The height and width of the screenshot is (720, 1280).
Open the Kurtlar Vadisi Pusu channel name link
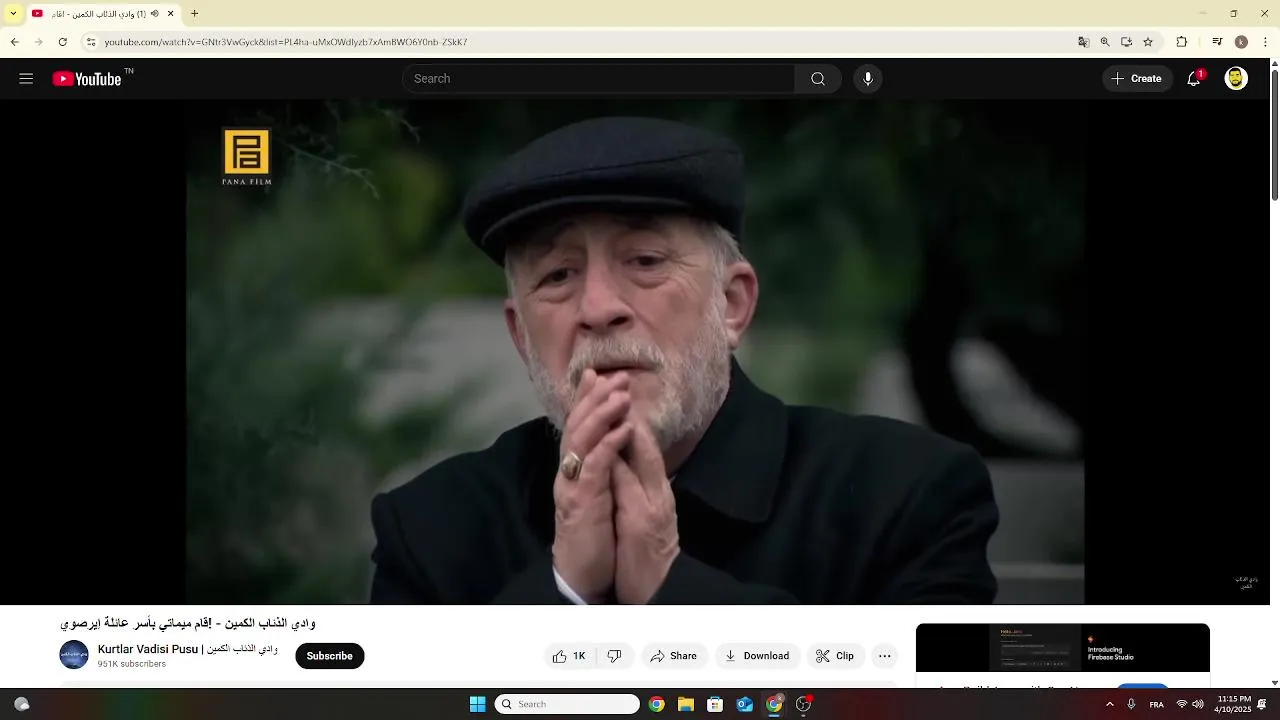(188, 649)
